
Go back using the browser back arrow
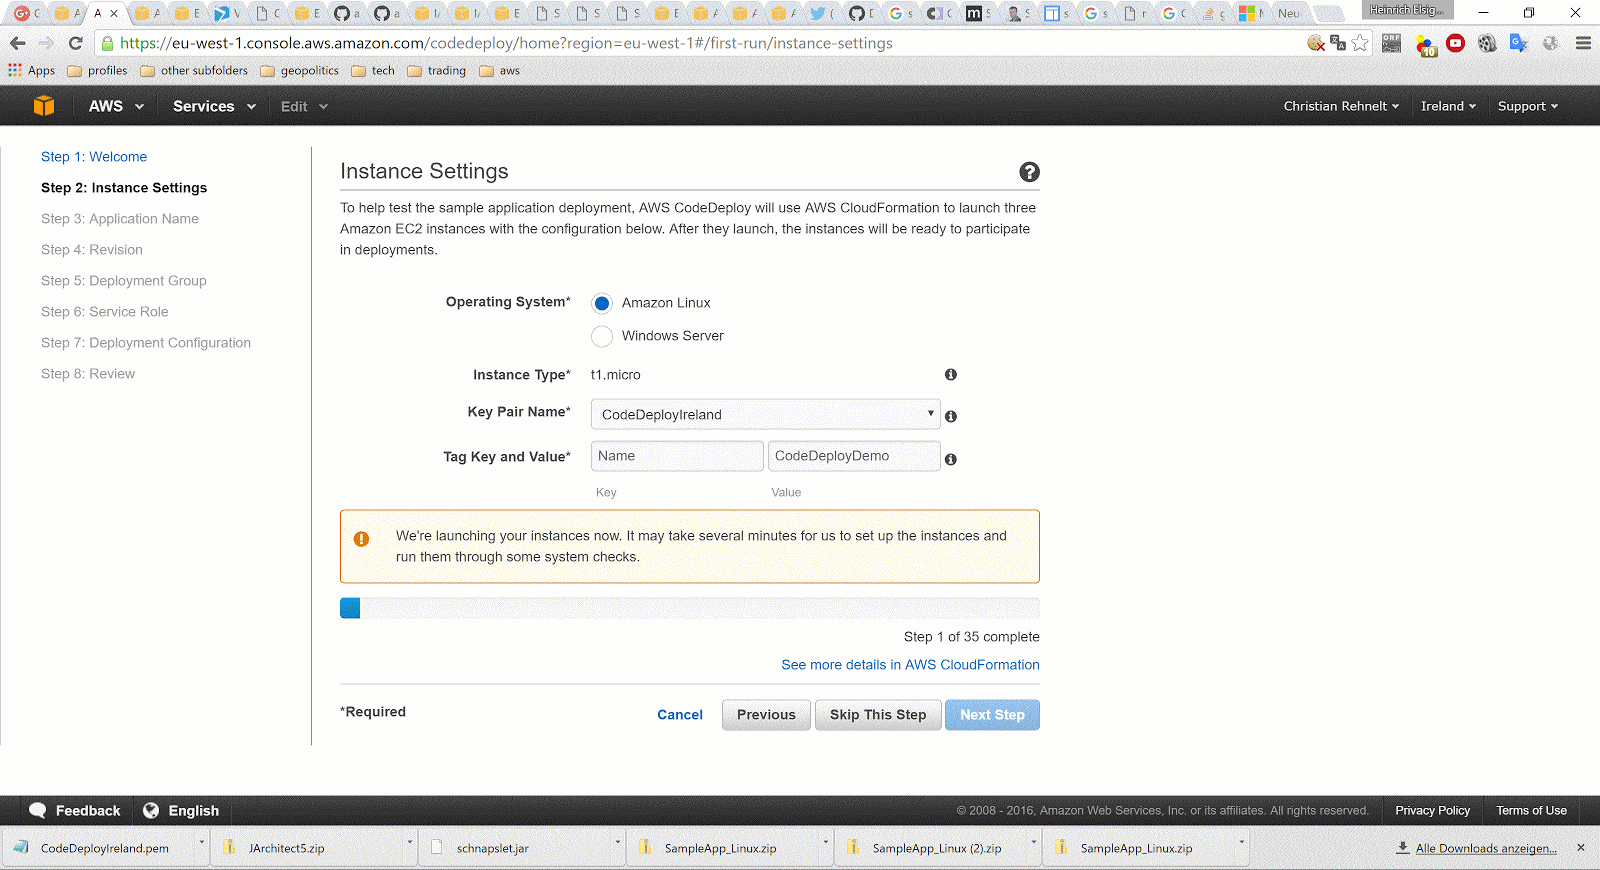18,43
